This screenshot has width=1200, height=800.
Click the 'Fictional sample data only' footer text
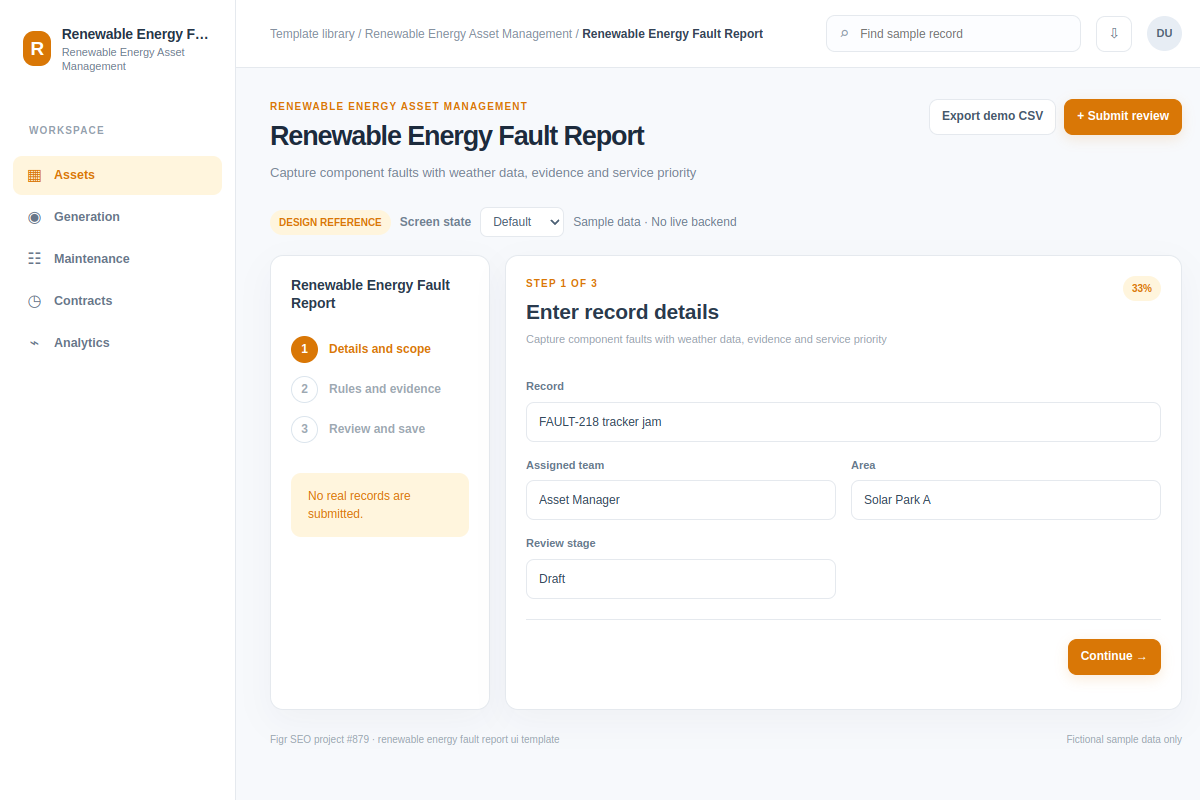(1124, 740)
